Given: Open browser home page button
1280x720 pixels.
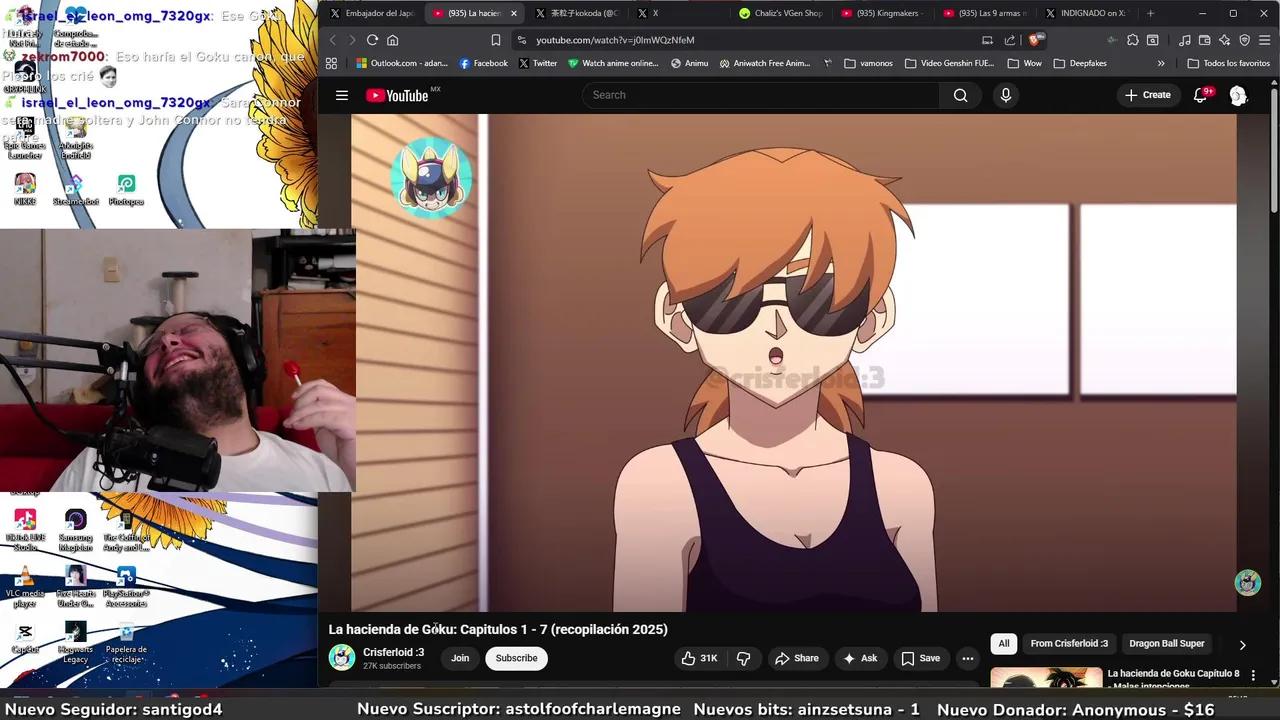Looking at the screenshot, I should pos(393,40).
